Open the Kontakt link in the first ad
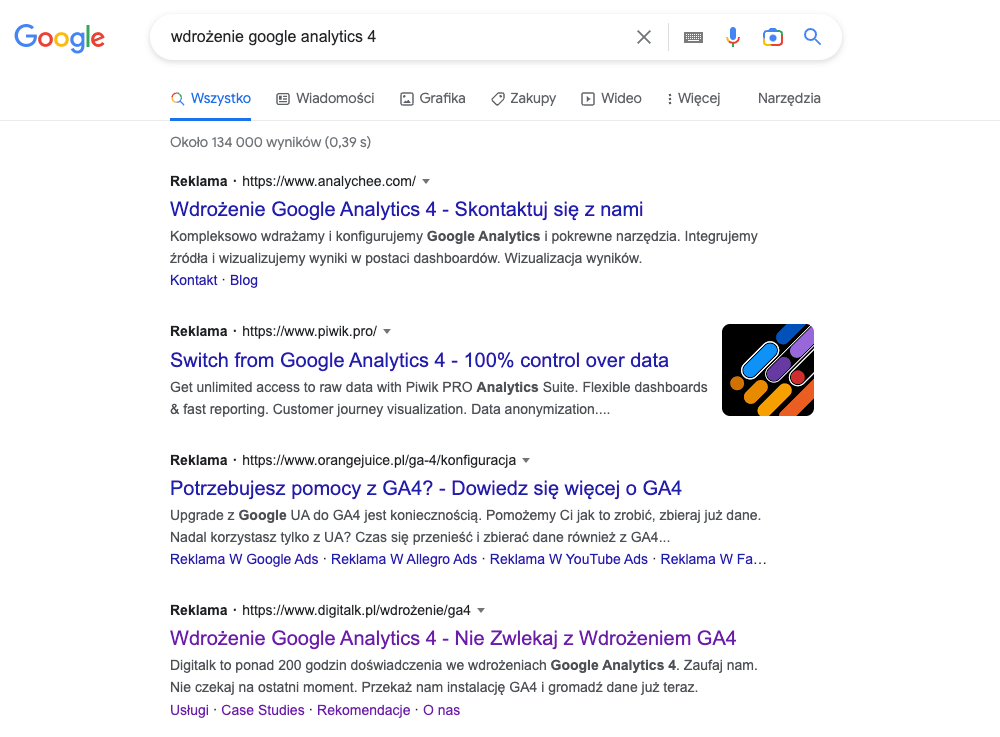The height and width of the screenshot is (737, 1000). (193, 280)
